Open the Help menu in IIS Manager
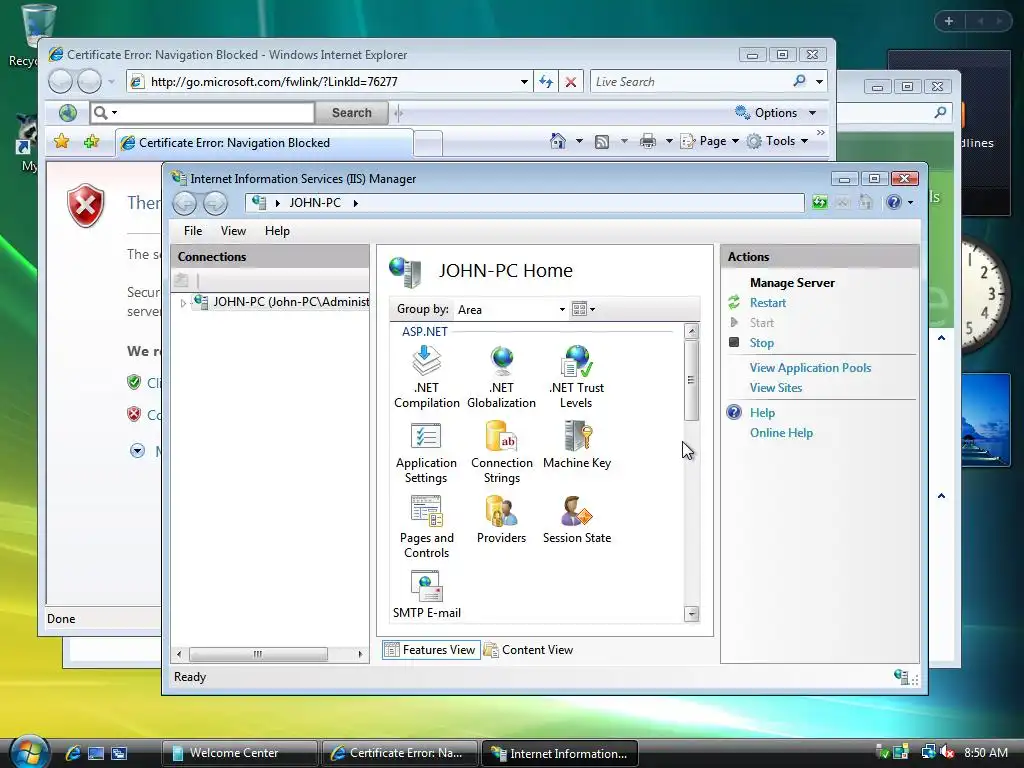Screen dimensions: 1024x768 click(277, 231)
